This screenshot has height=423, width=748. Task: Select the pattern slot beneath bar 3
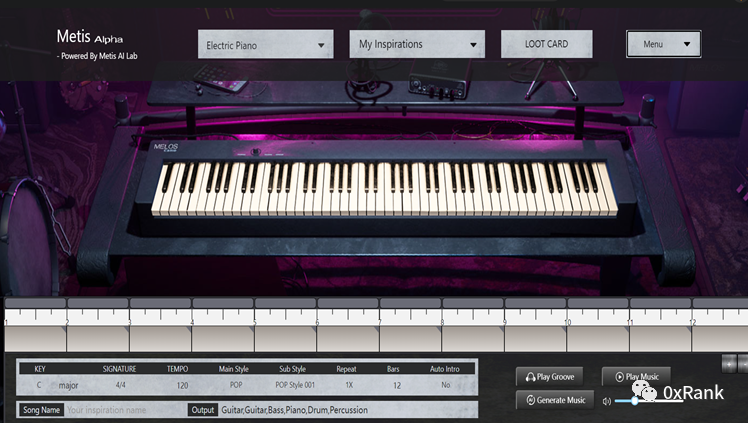pos(160,339)
